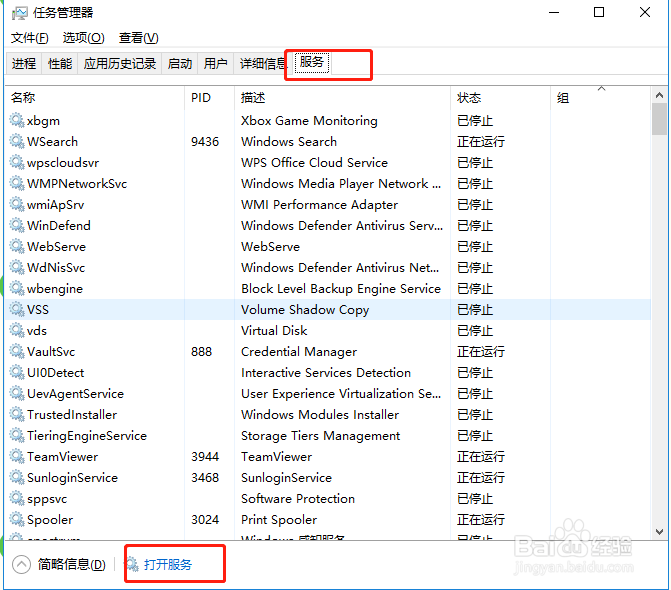Switch to the 启动 tab

tap(180, 64)
